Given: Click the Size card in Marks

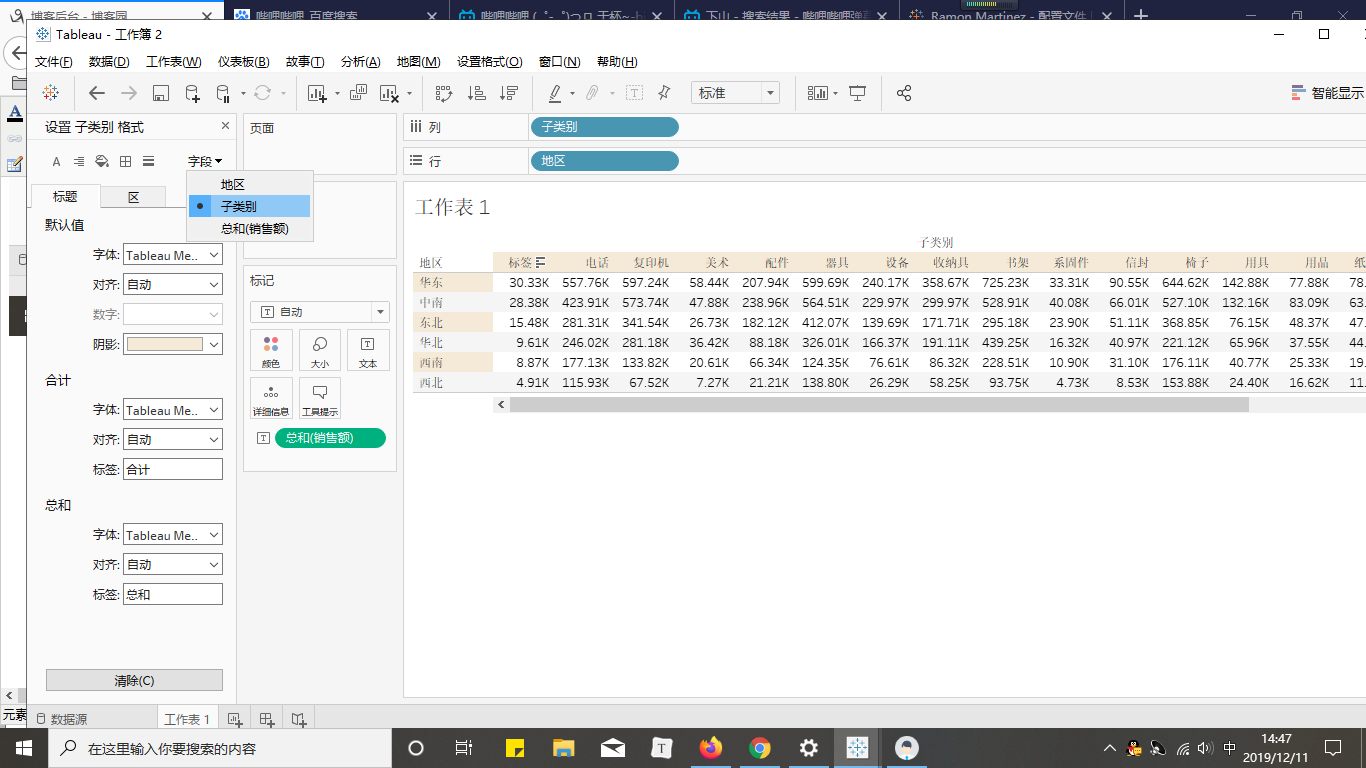Looking at the screenshot, I should click(x=320, y=351).
